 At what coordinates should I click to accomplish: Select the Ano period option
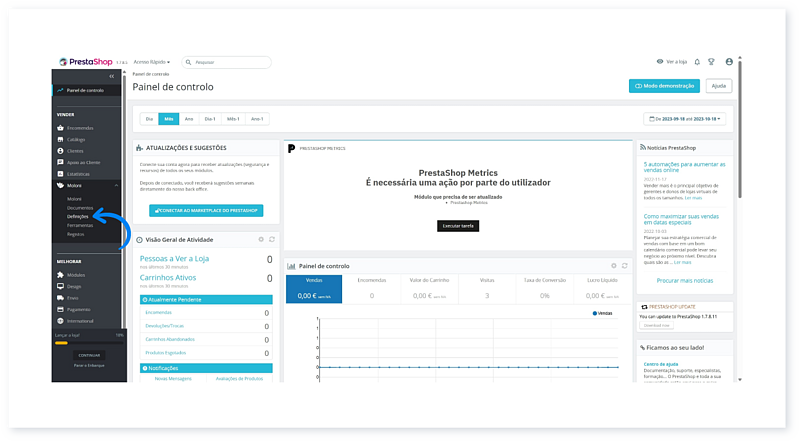point(189,118)
